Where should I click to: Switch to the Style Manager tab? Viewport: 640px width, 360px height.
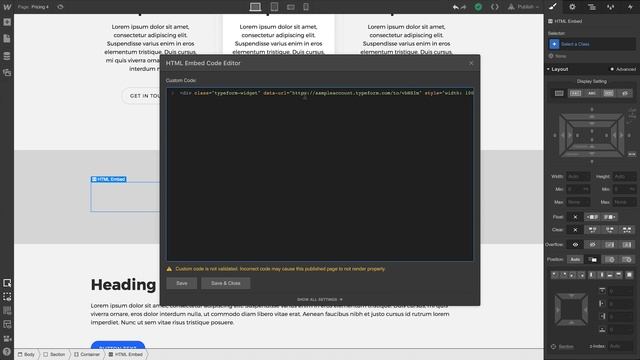point(611,7)
